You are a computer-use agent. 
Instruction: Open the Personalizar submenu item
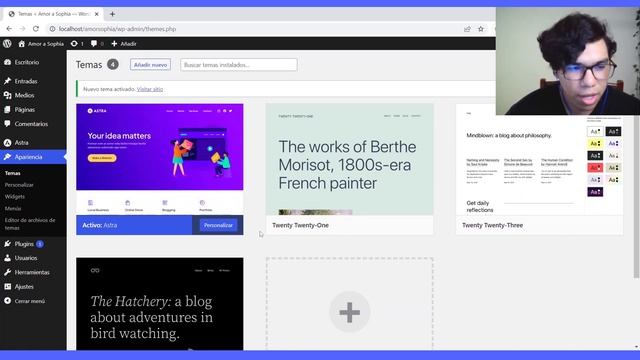coord(19,185)
